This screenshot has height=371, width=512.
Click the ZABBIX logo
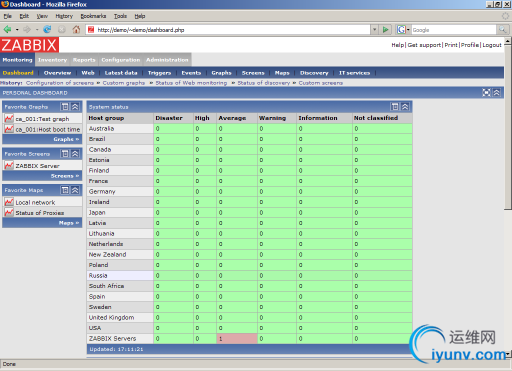[29, 45]
